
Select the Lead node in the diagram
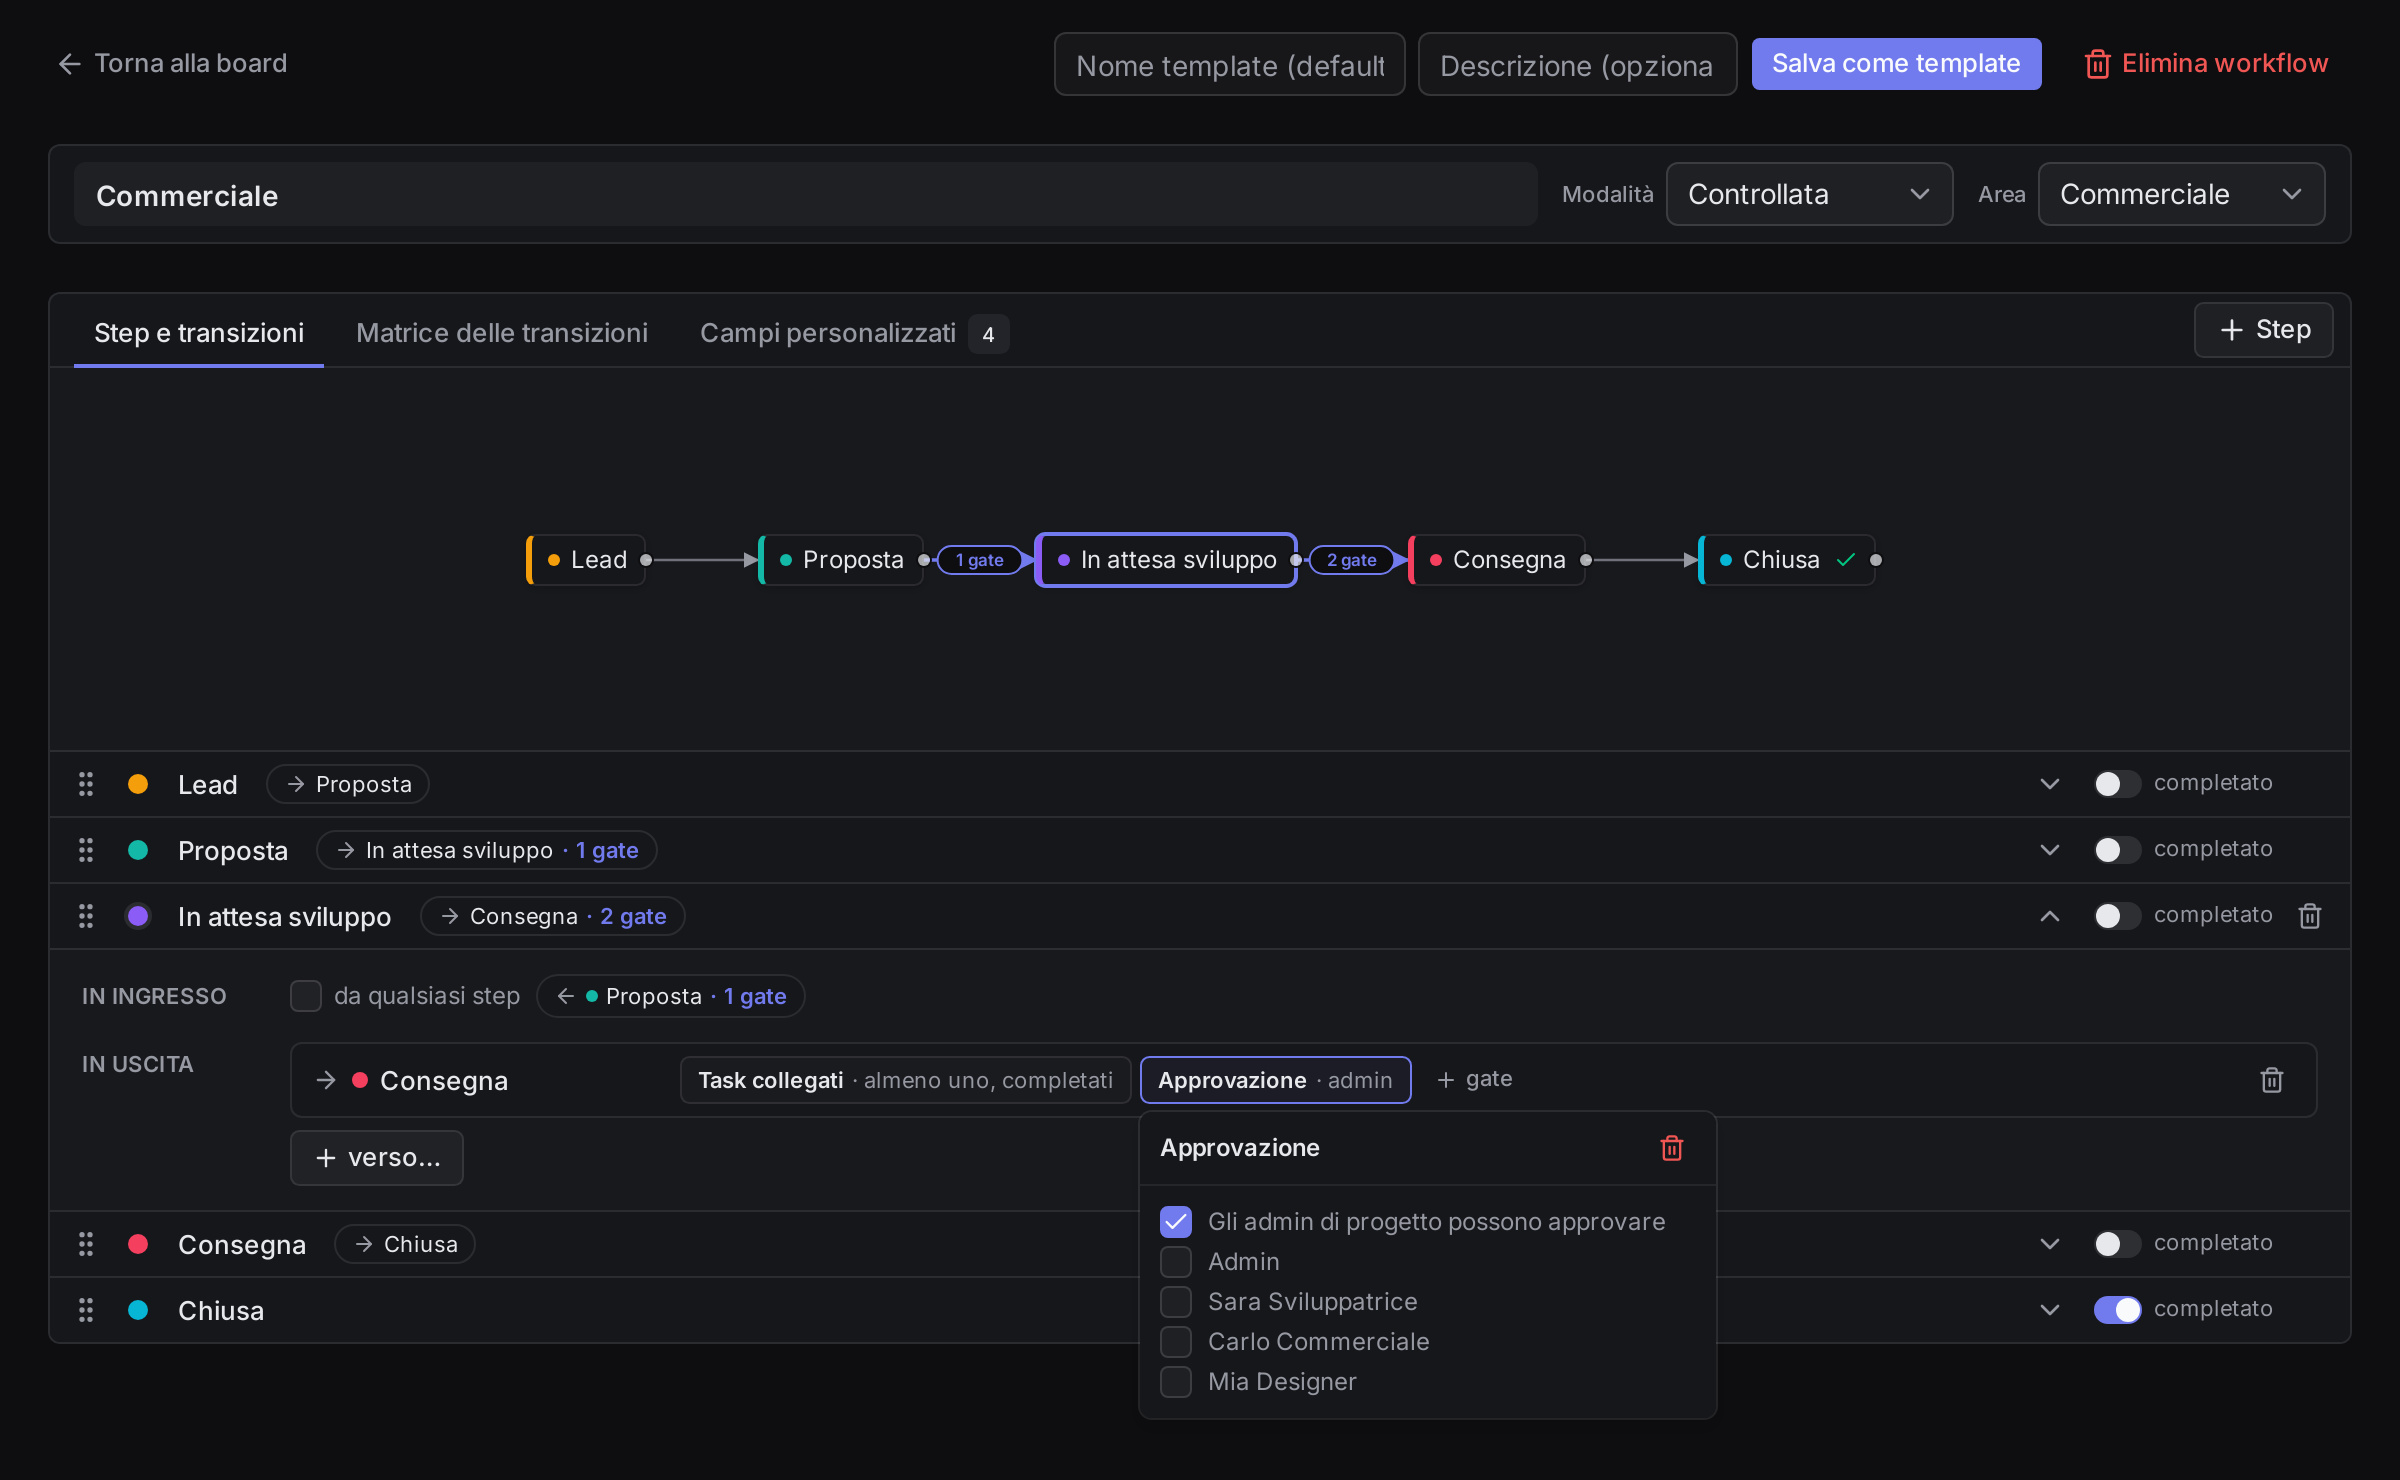587,560
